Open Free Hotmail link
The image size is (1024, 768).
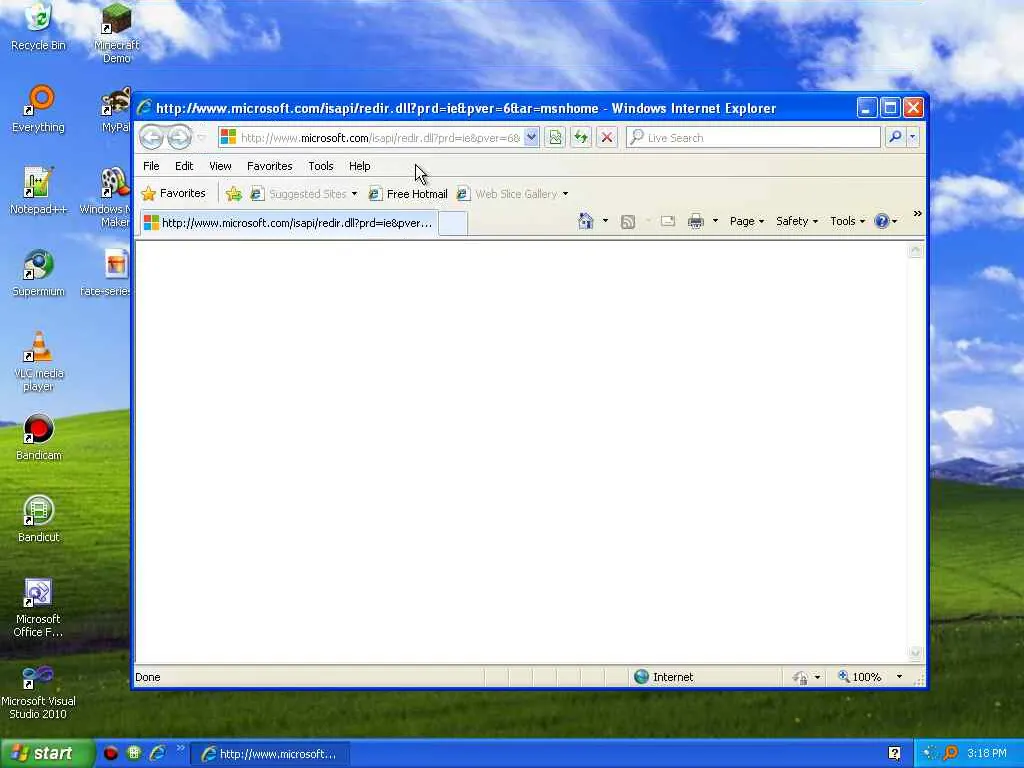pos(408,194)
